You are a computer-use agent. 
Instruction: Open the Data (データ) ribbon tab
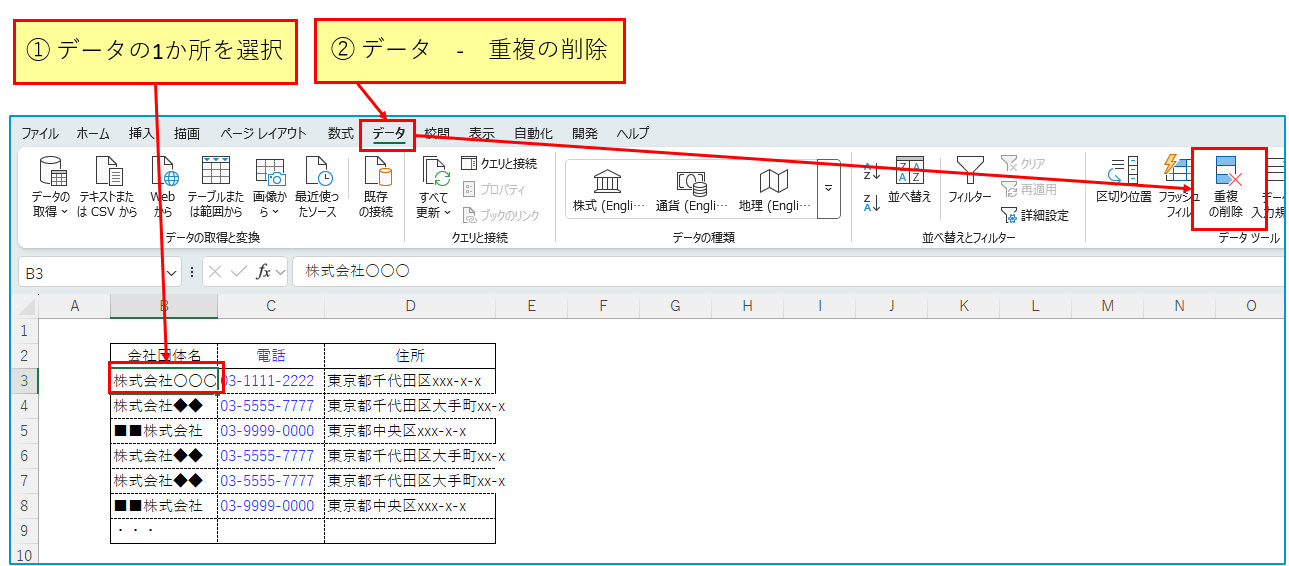[x=388, y=133]
